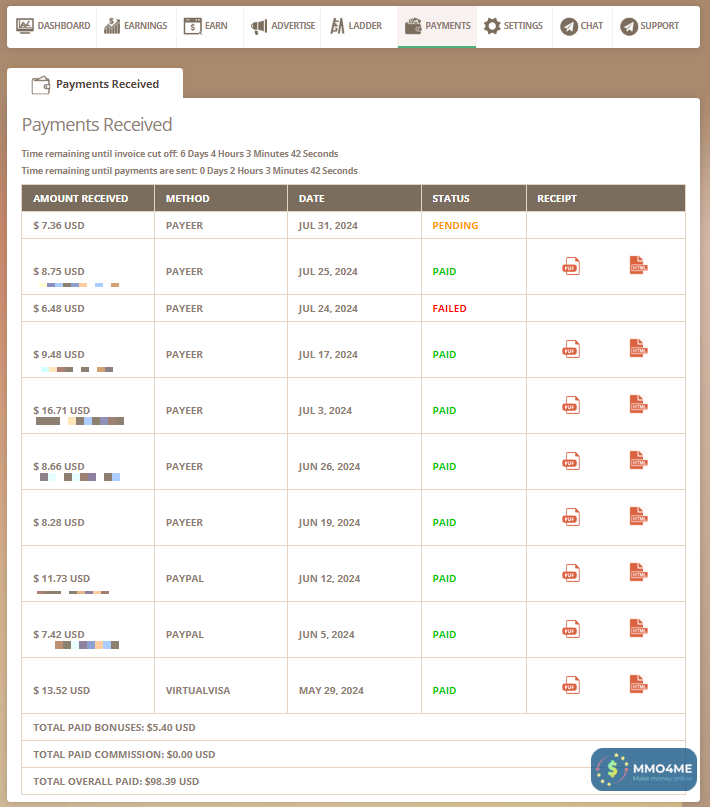
Task: Click the Total Paid Bonuses row
Action: coord(353,727)
